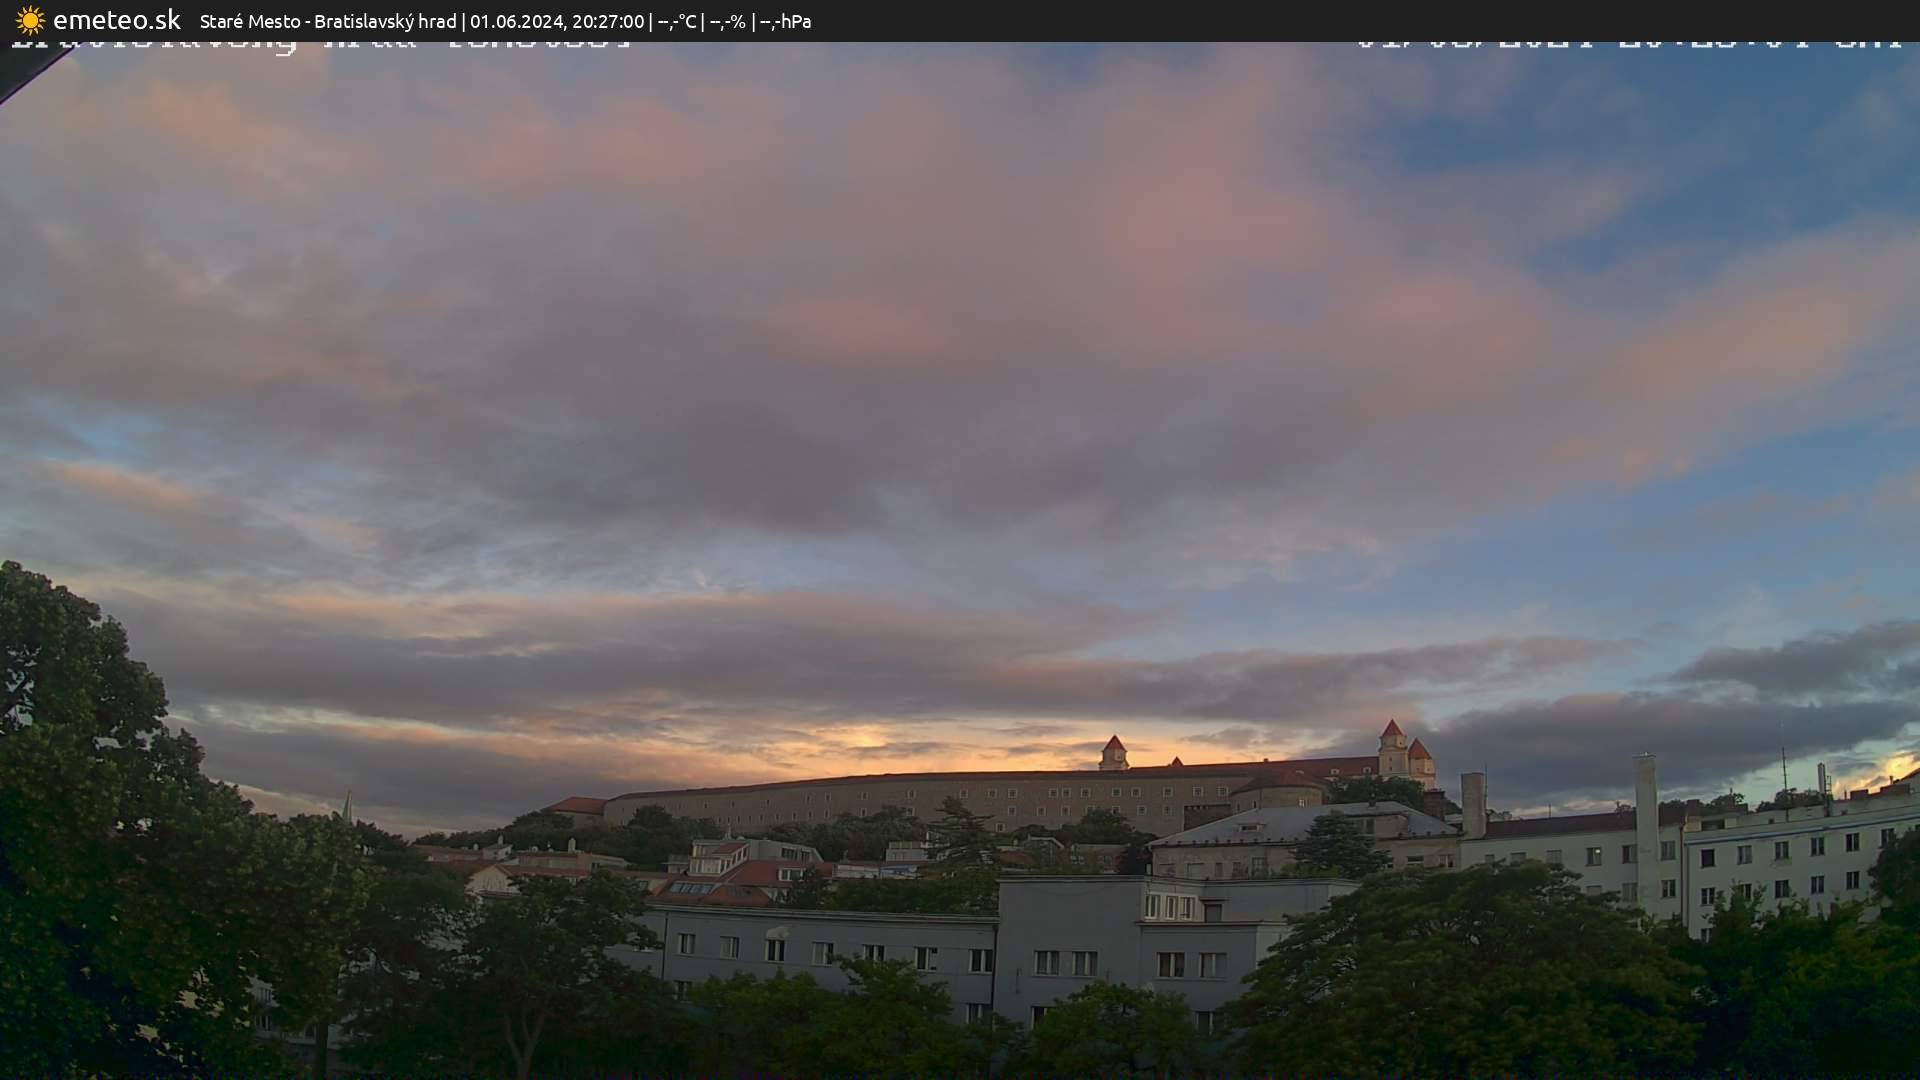Open the emeteo.sk site name link
Viewport: 1920px width, 1080px height.
pos(116,20)
